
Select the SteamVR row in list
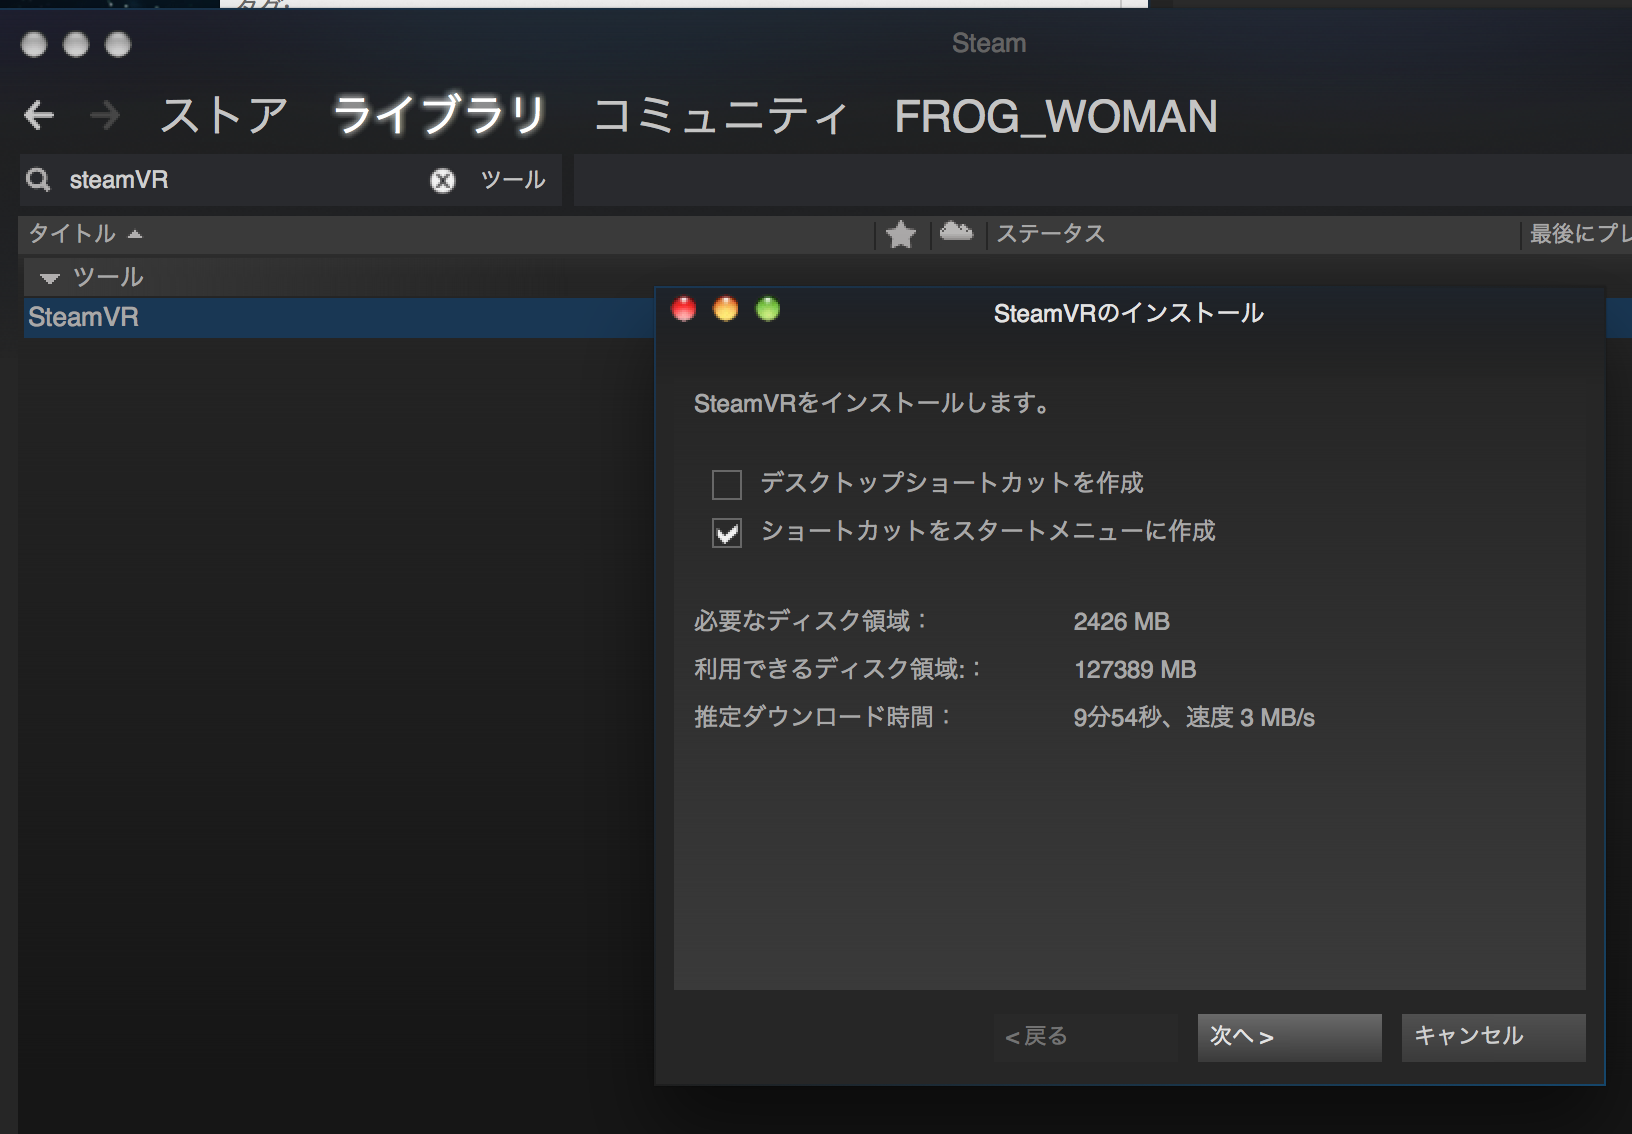point(338,318)
